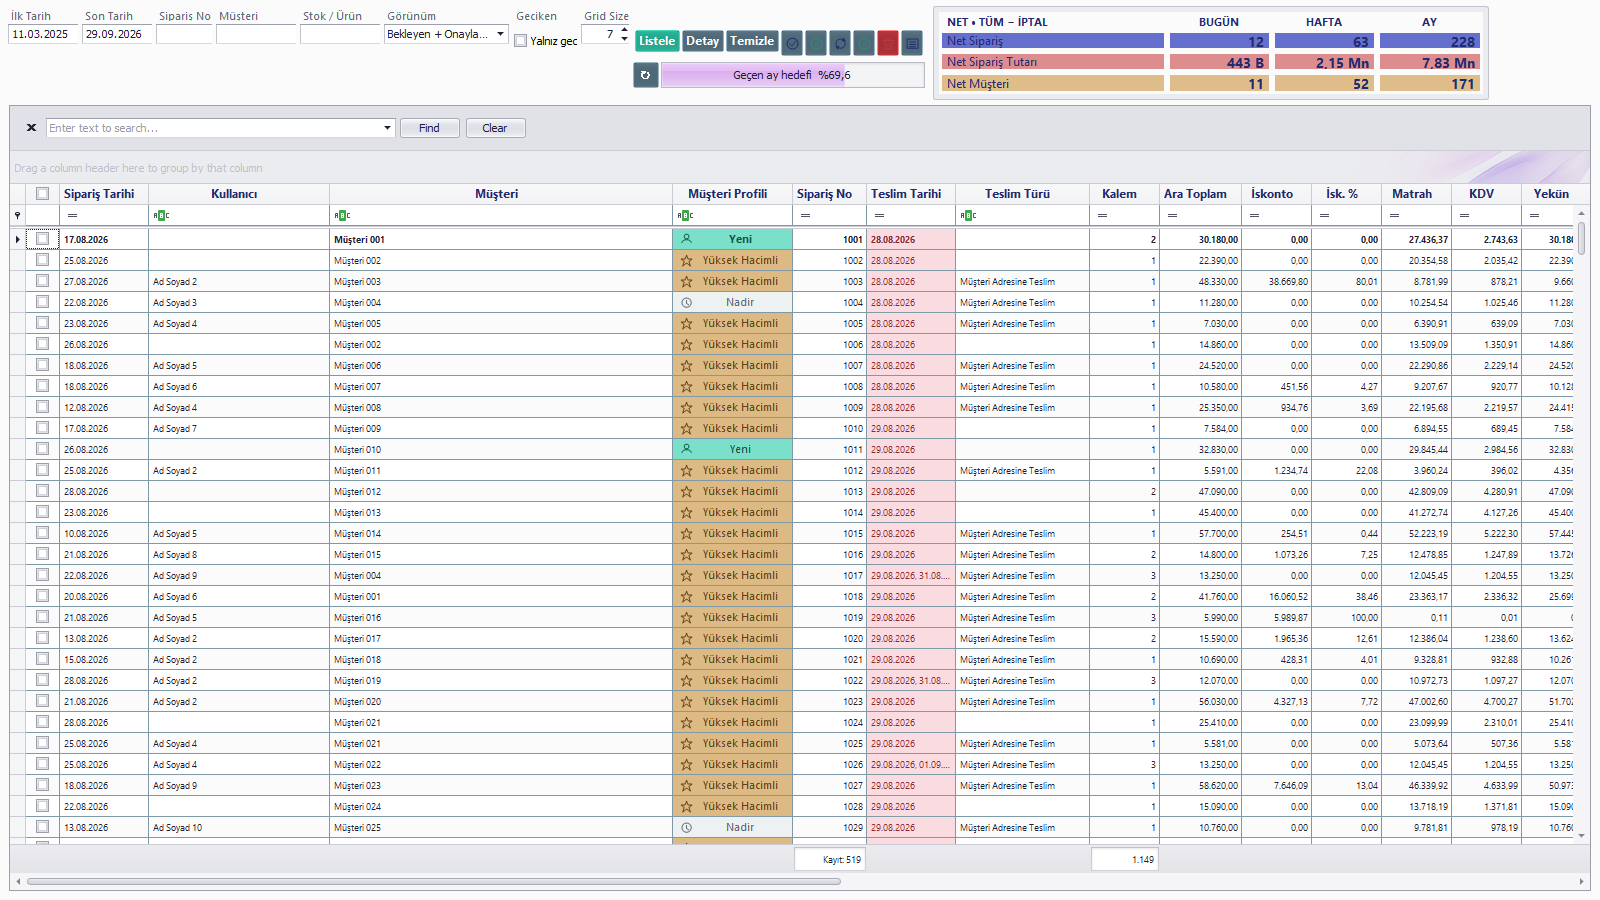Click the green check icon beside red trash

tap(864, 42)
